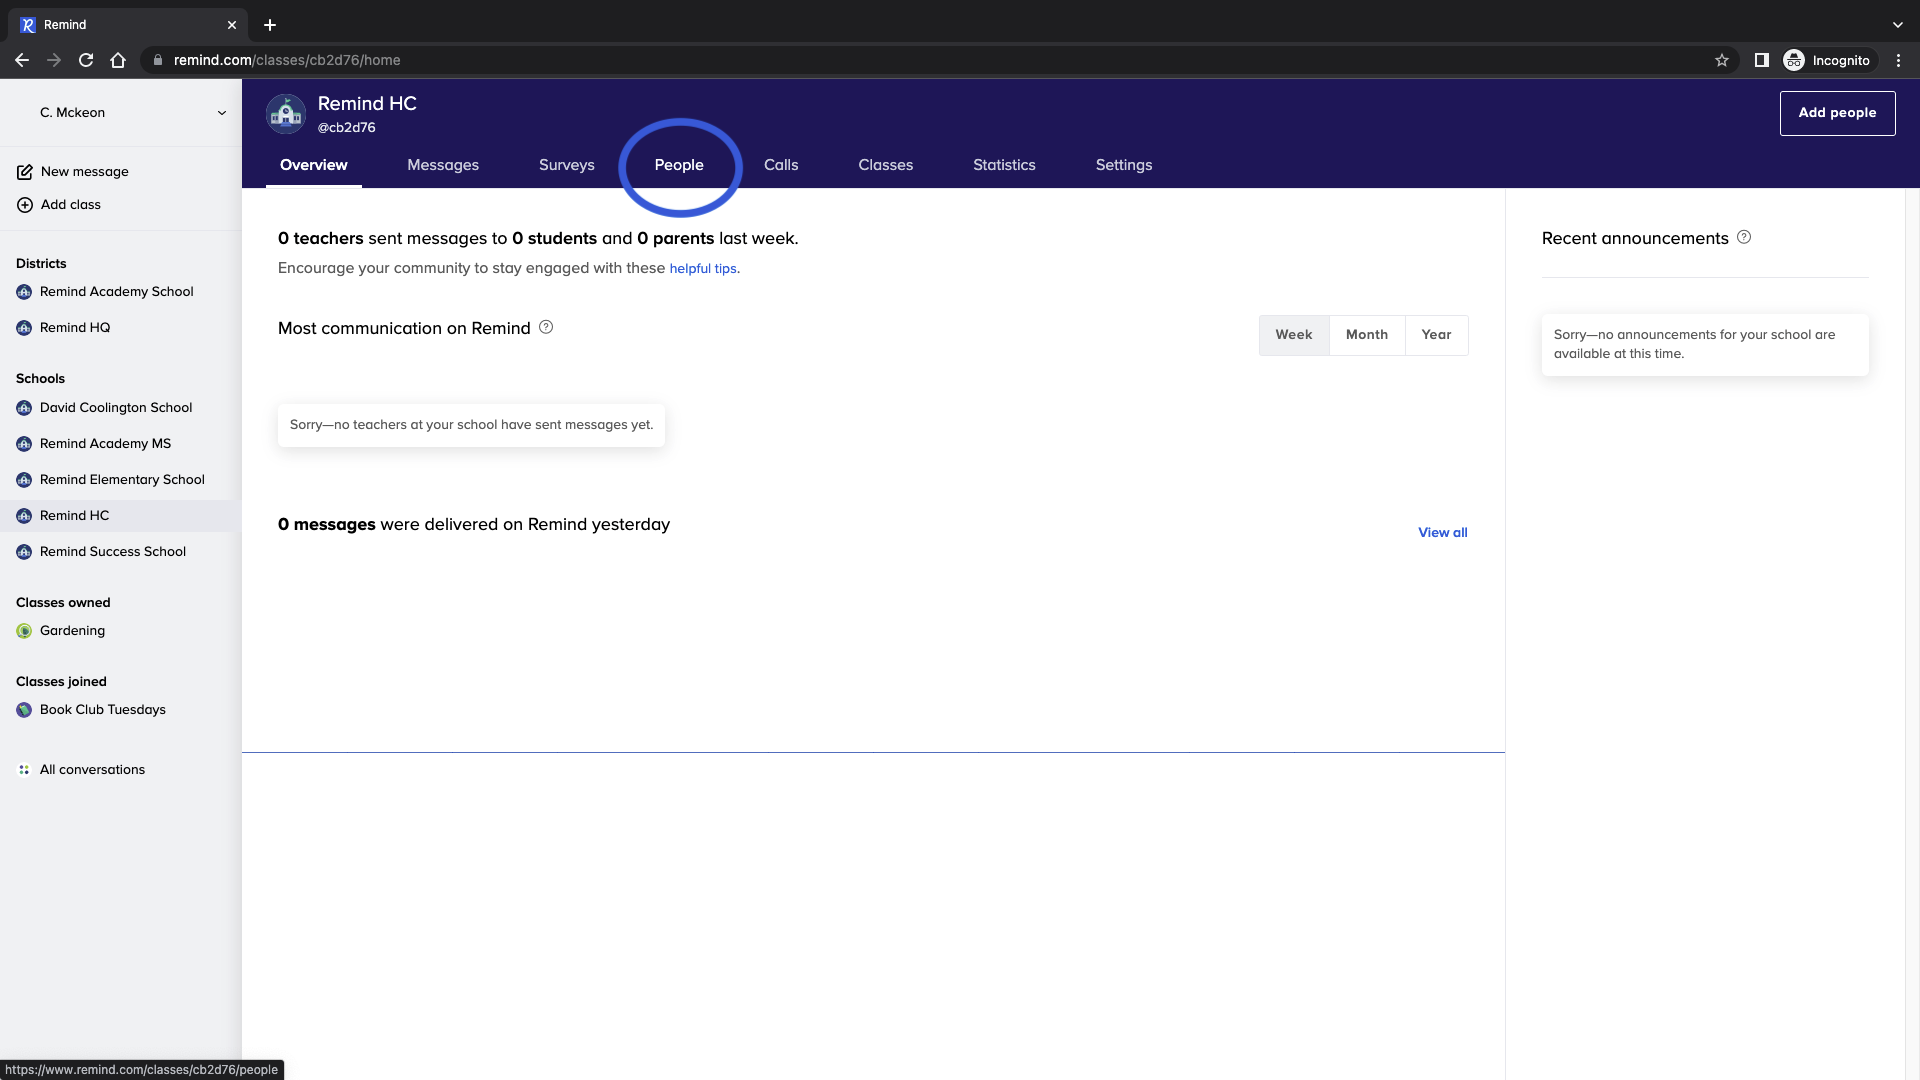Viewport: 1920px width, 1080px height.
Task: Open the People tab
Action: pos(679,165)
